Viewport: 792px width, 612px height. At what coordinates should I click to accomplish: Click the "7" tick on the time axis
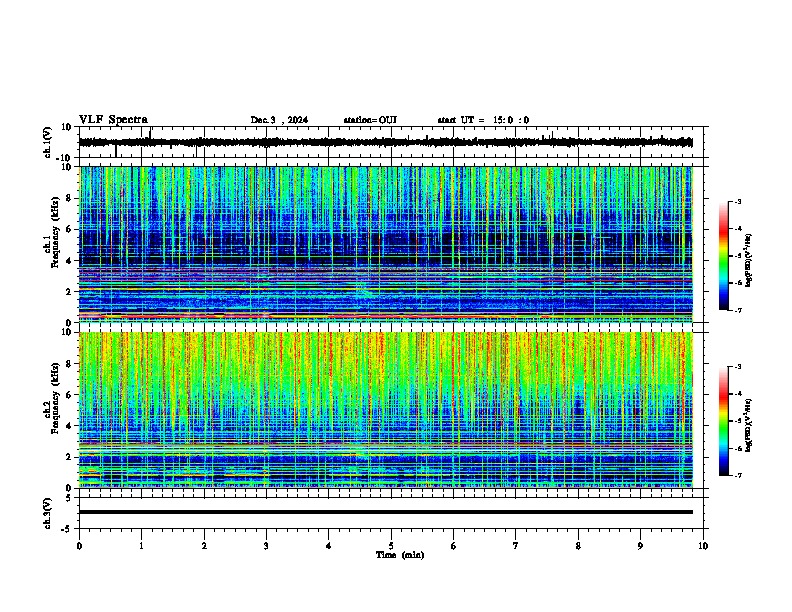coord(516,546)
